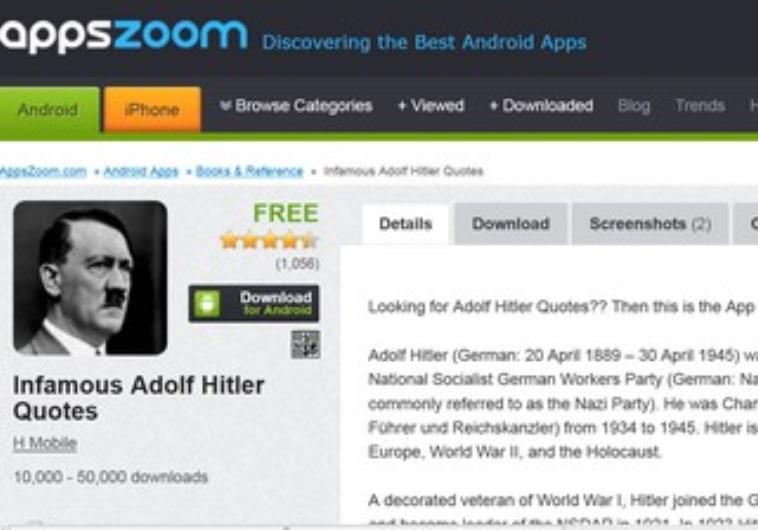Viewport: 758px width, 530px height.
Task: Click the app icon thumbnail image
Action: tap(90, 278)
